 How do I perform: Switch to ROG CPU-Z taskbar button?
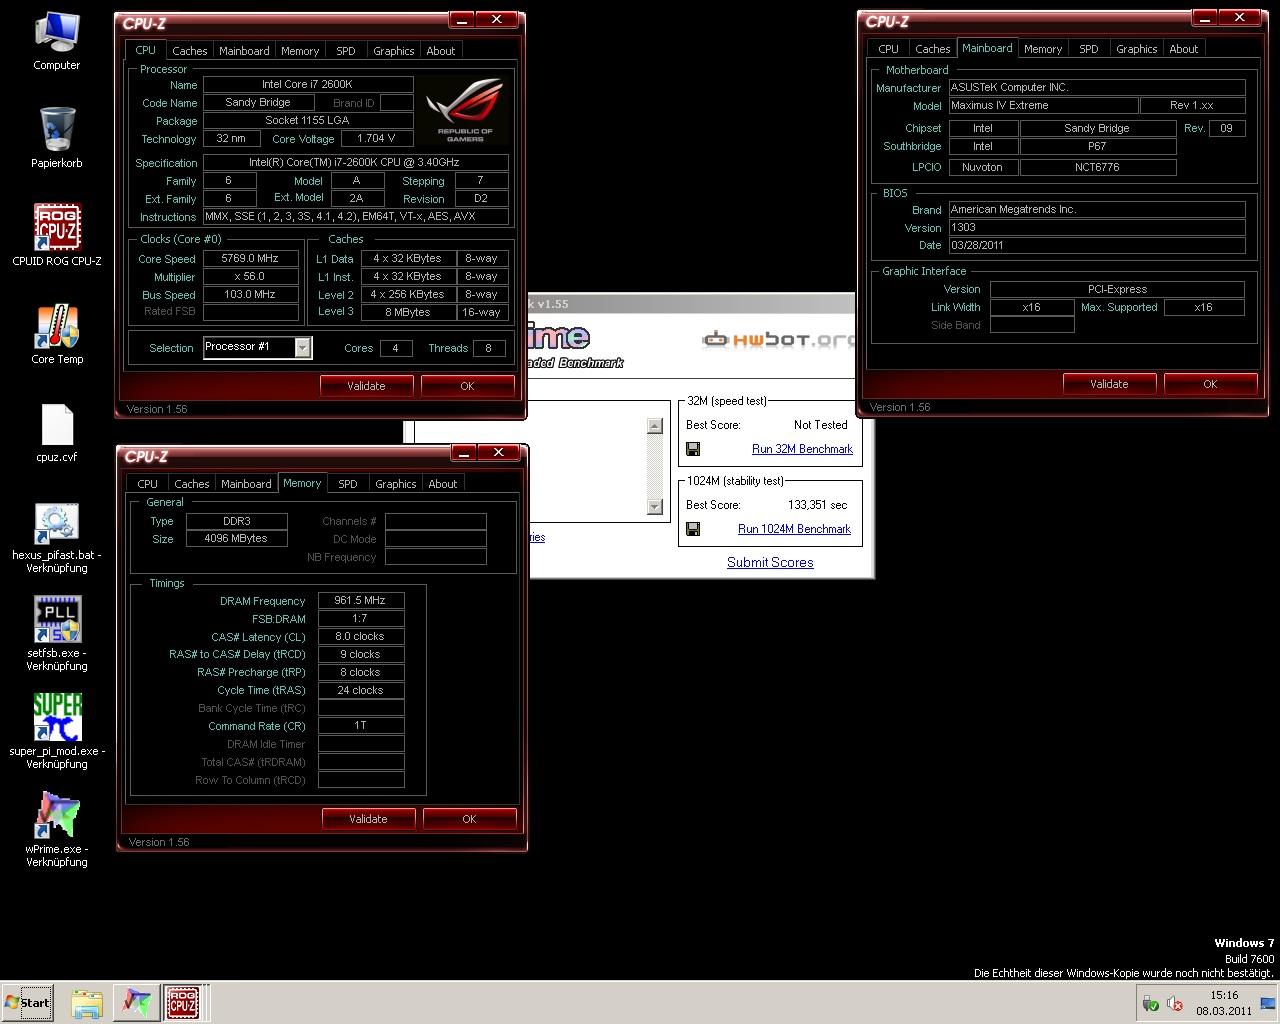click(x=182, y=1003)
